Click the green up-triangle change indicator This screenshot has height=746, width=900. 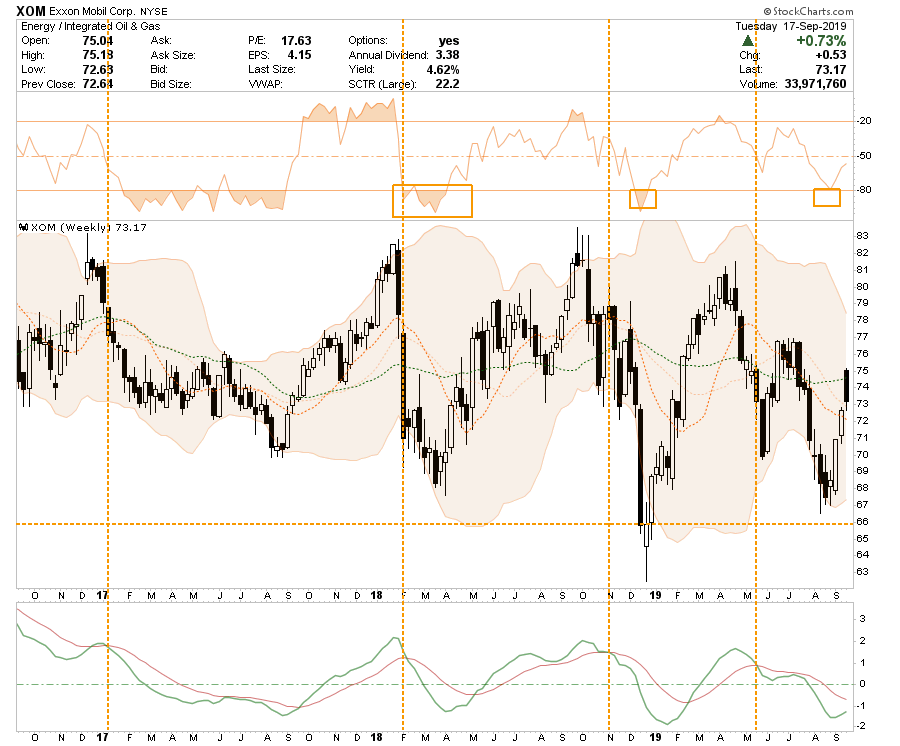click(747, 41)
